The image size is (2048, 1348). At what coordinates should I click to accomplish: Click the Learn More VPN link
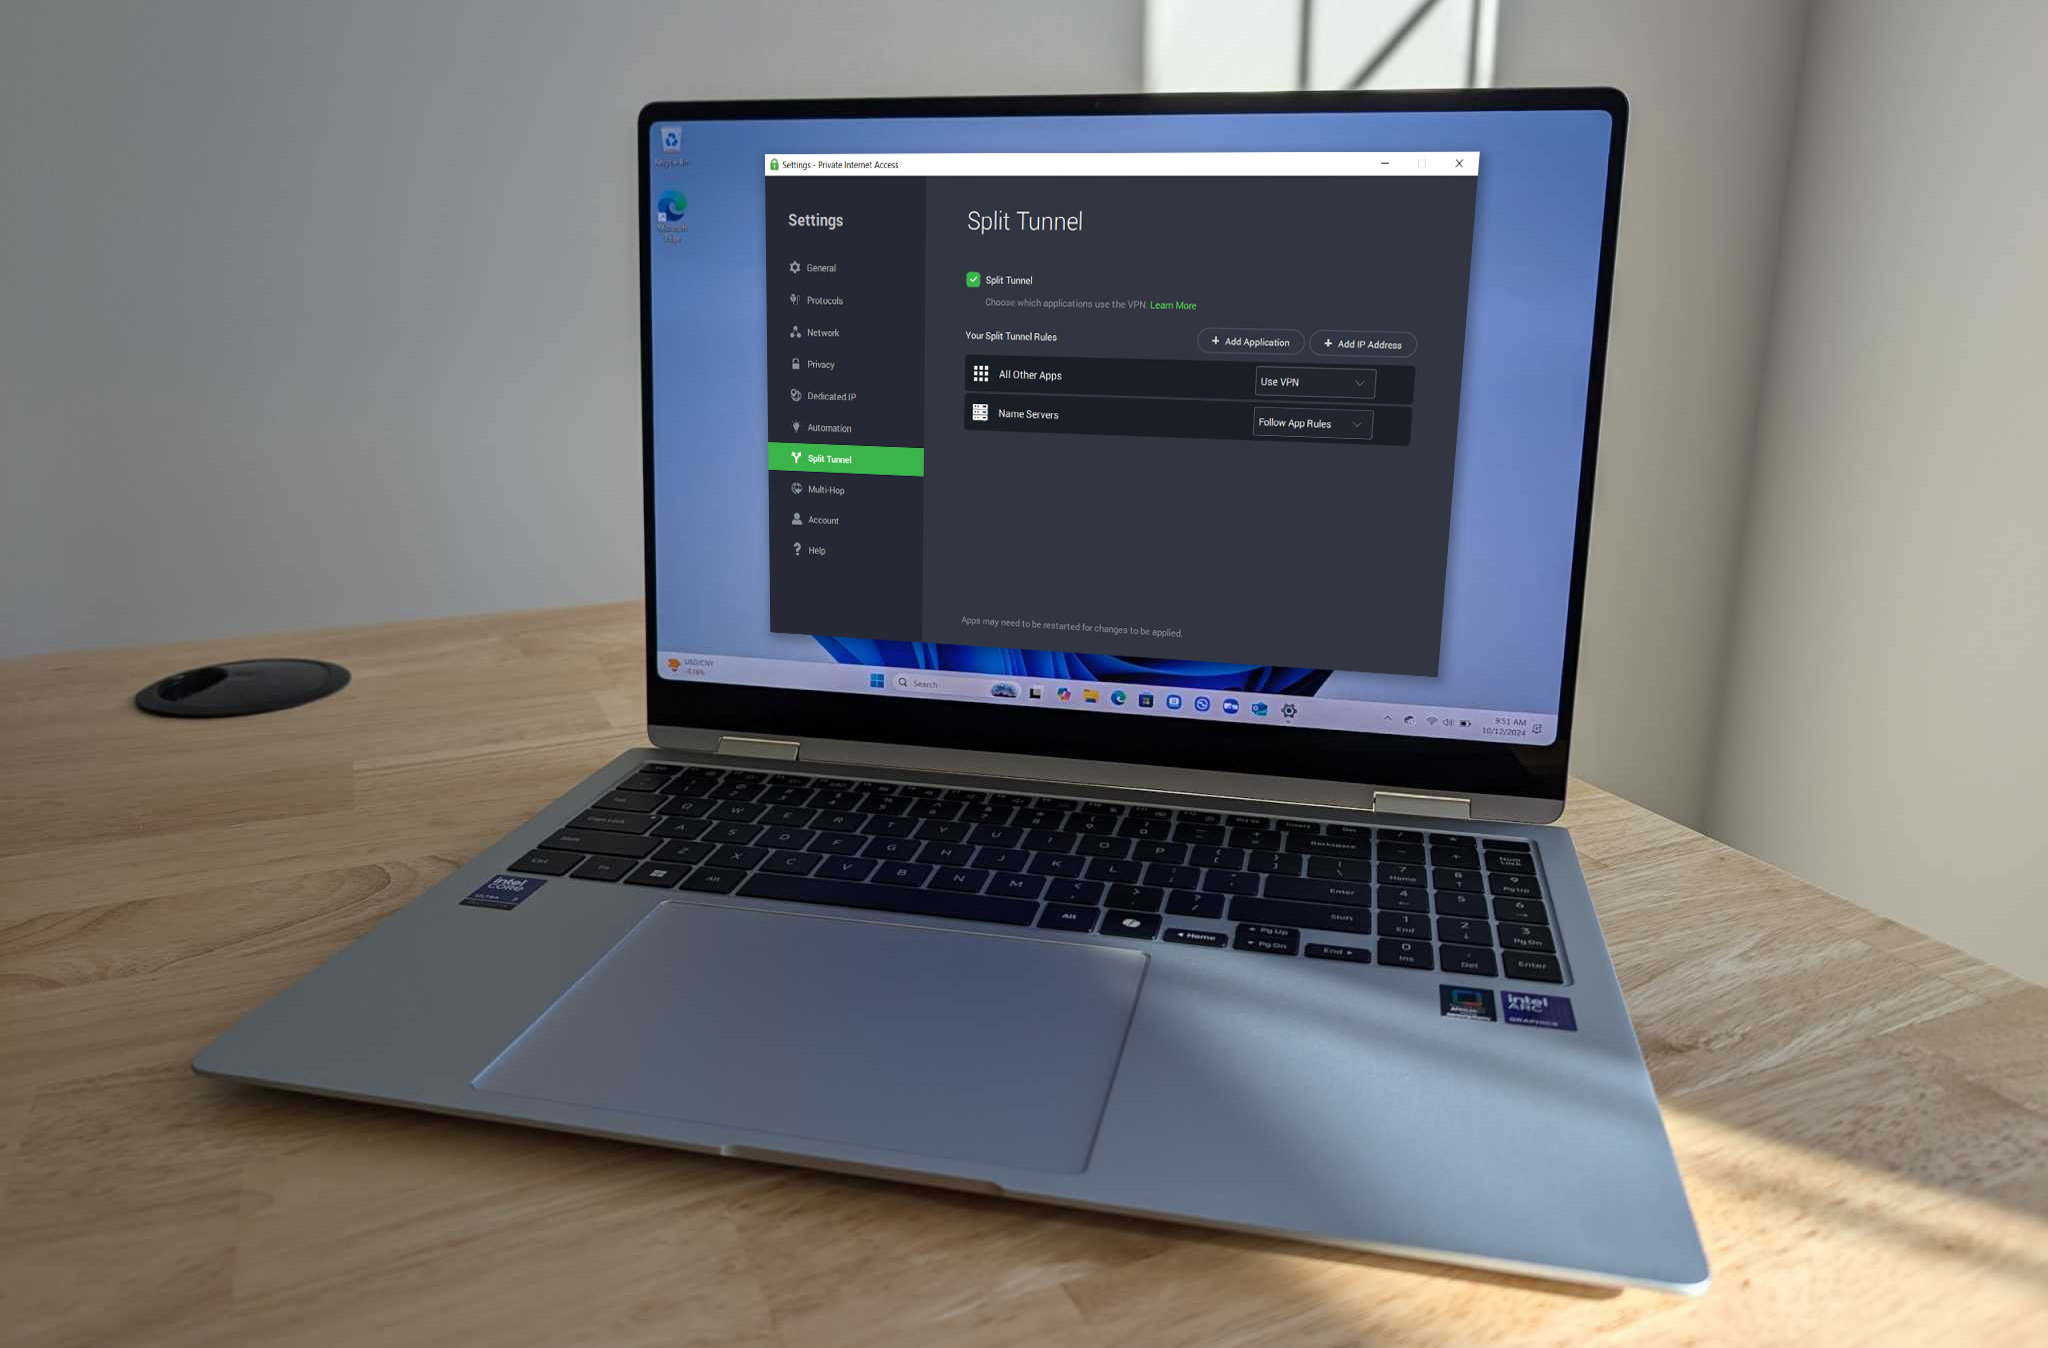1171,304
